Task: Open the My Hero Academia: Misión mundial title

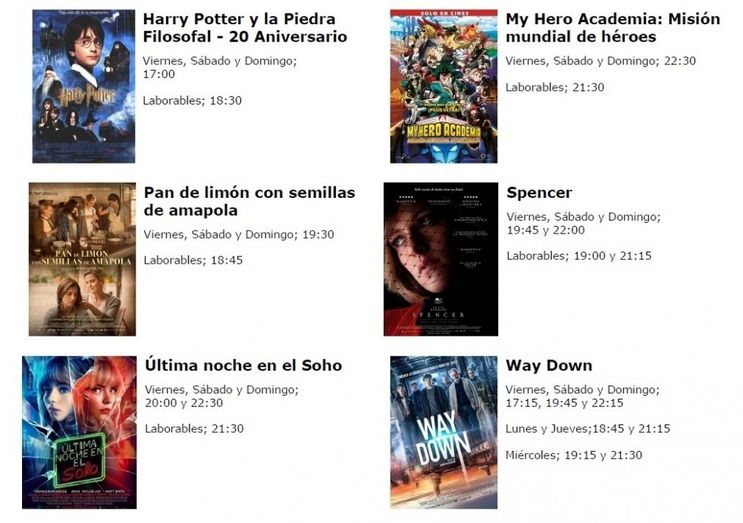Action: (613, 28)
